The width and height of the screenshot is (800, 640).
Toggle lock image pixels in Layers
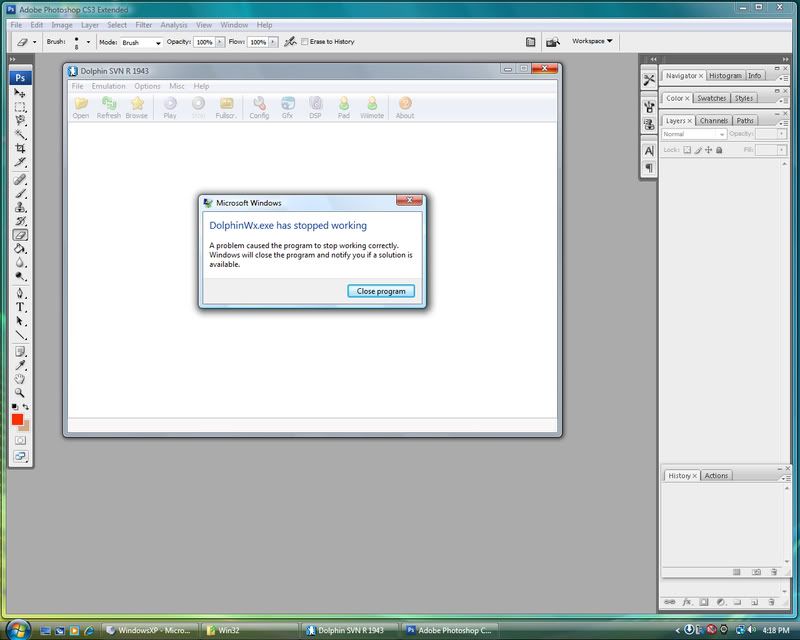[x=698, y=150]
